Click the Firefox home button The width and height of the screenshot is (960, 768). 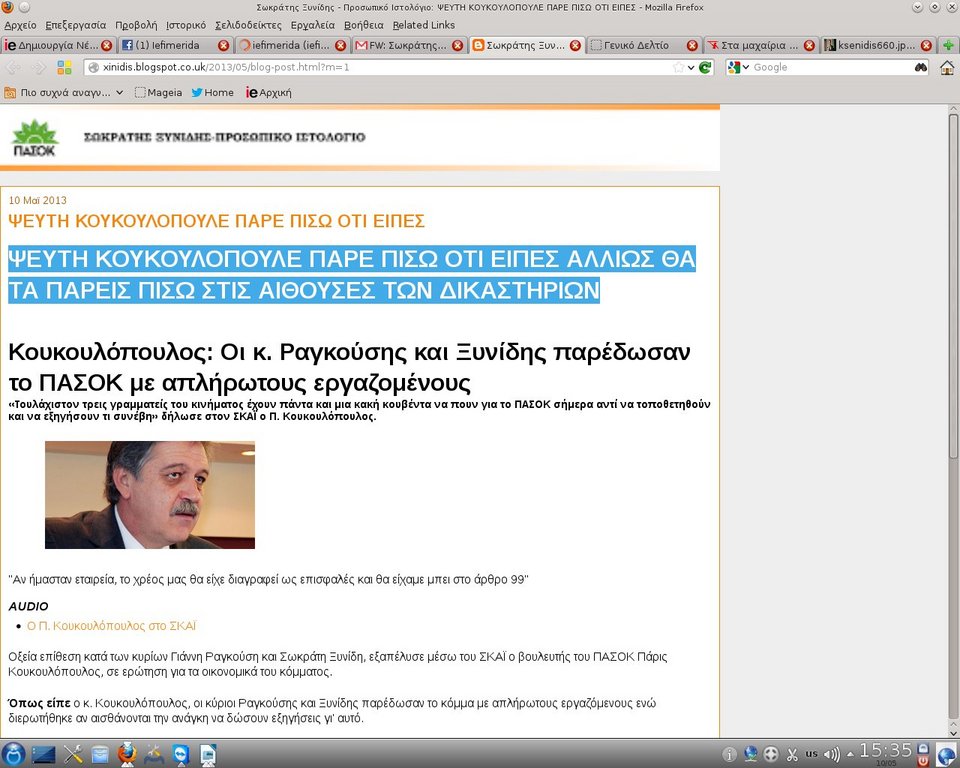point(946,67)
